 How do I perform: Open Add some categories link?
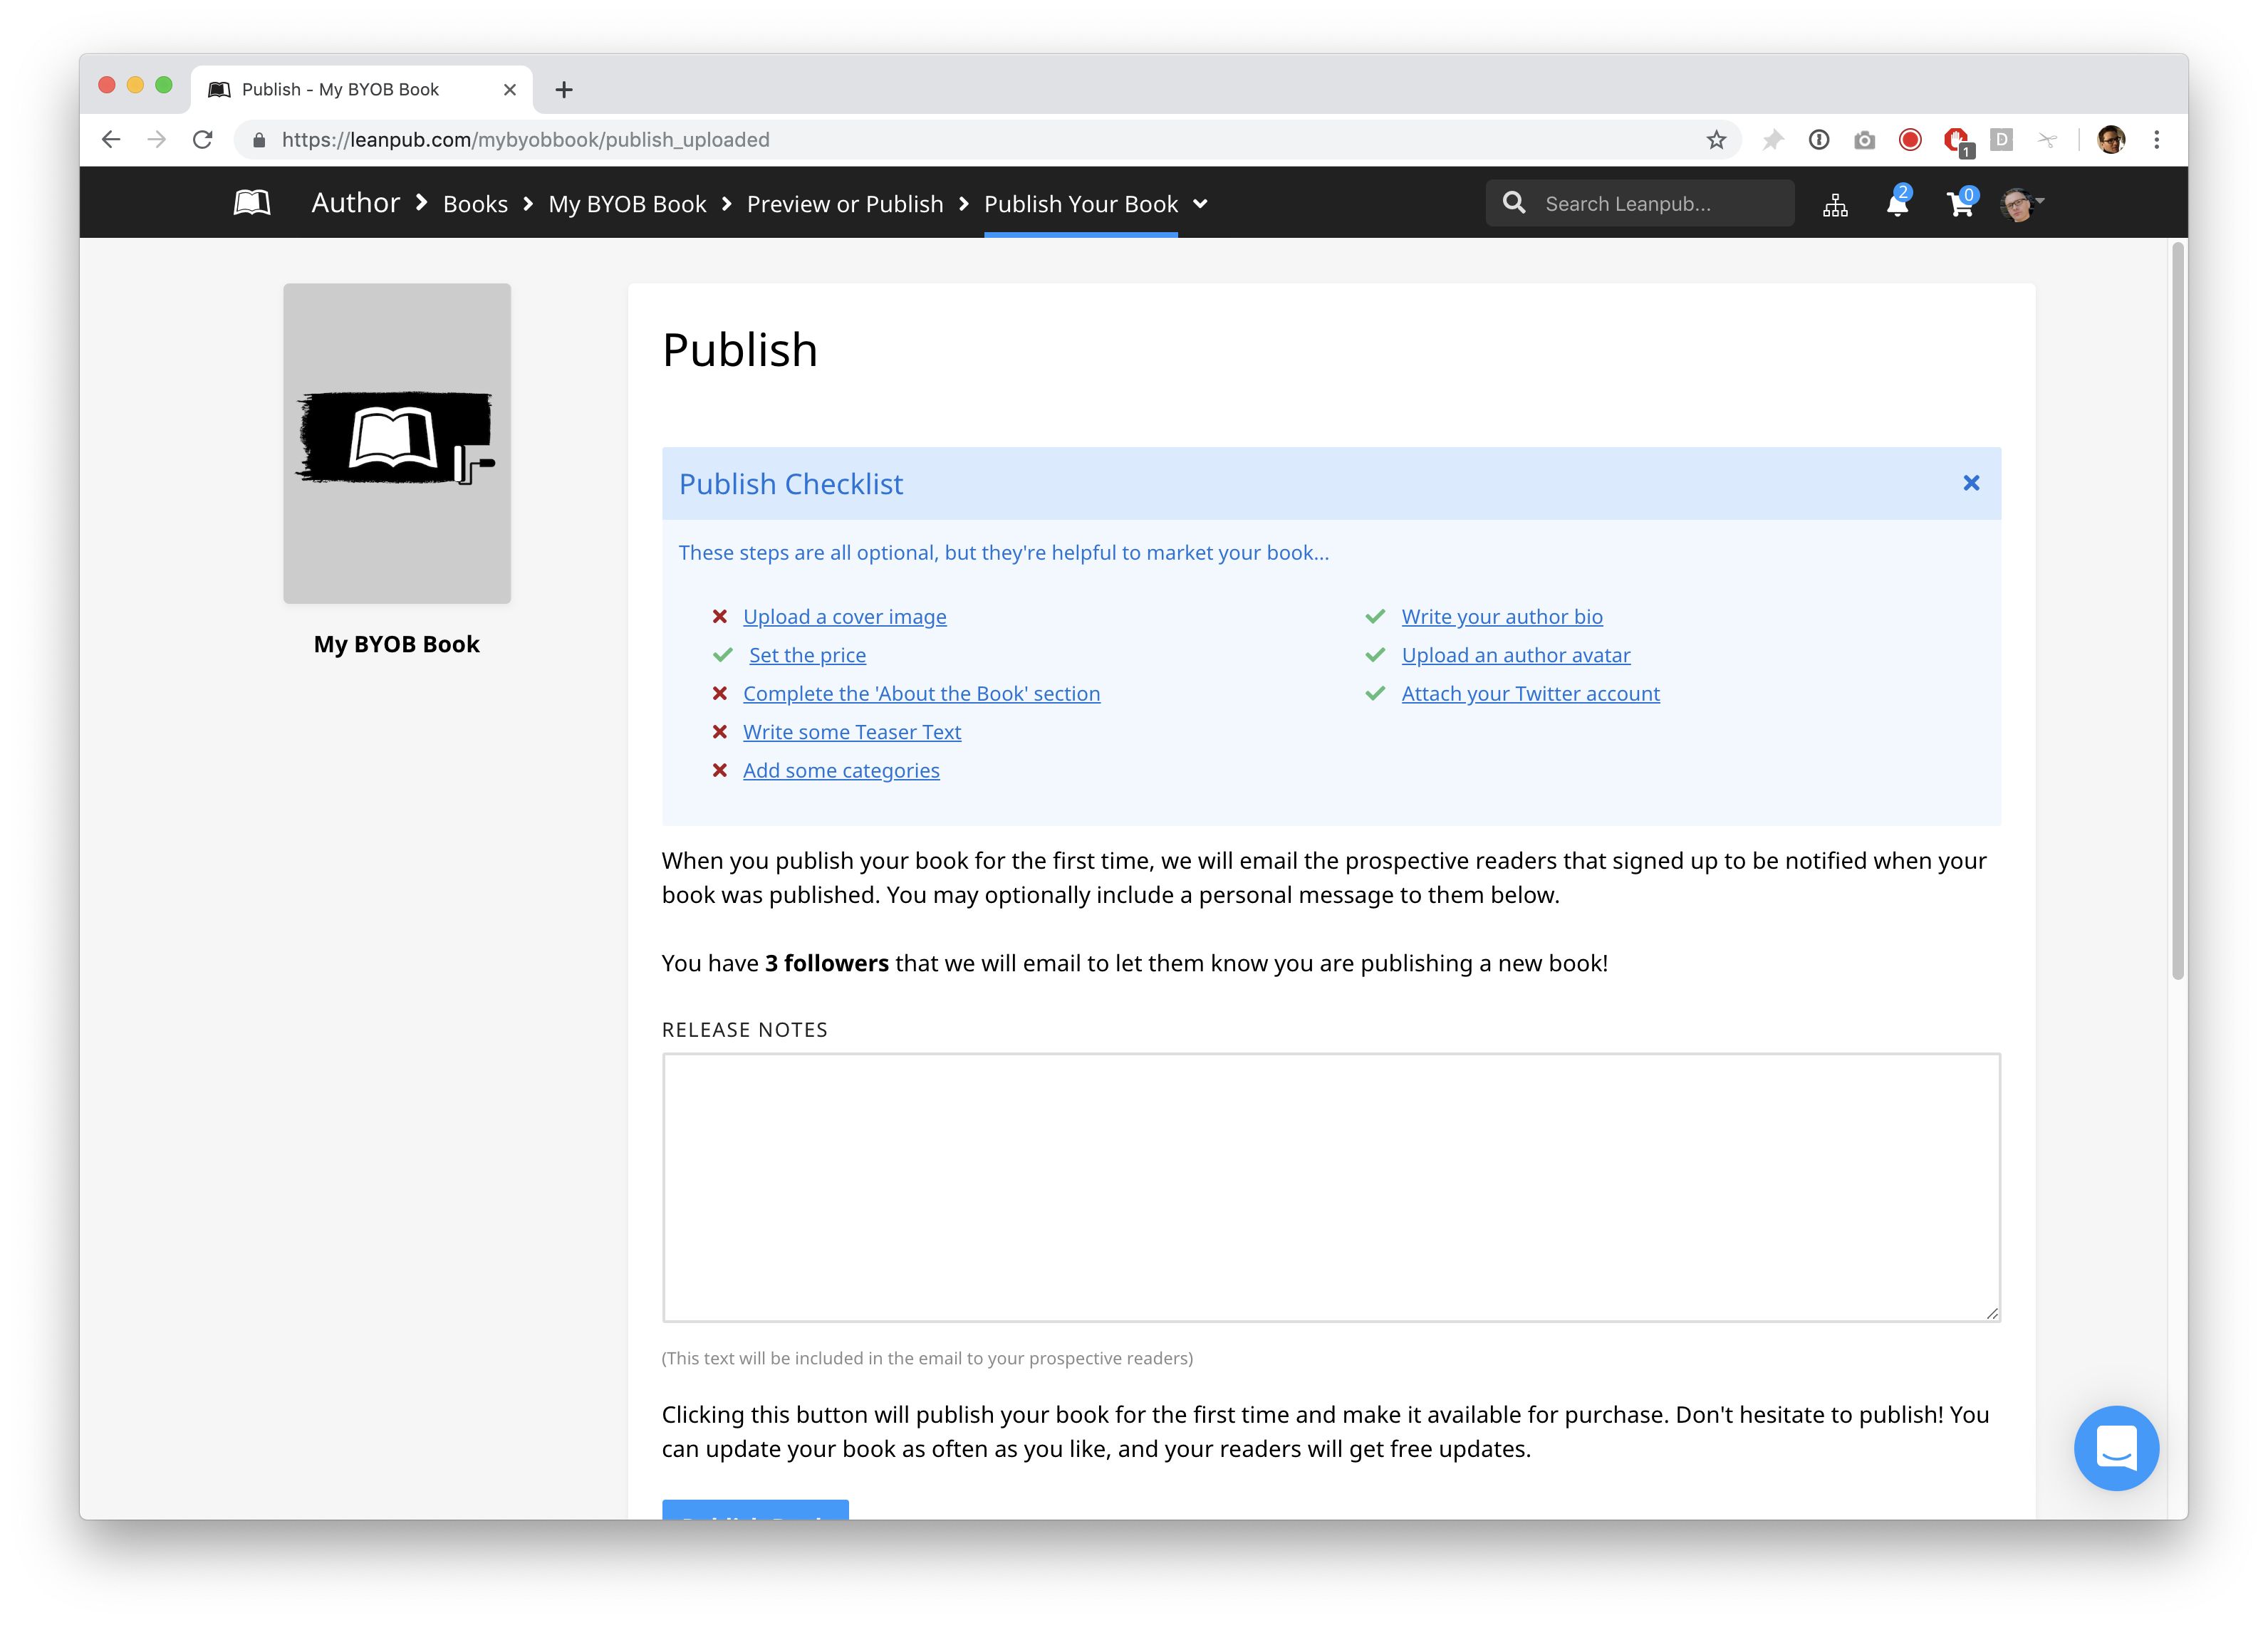coord(841,771)
